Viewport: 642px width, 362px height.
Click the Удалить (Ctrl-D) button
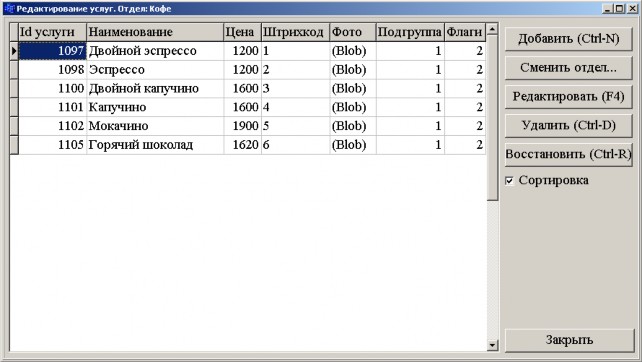click(568, 126)
